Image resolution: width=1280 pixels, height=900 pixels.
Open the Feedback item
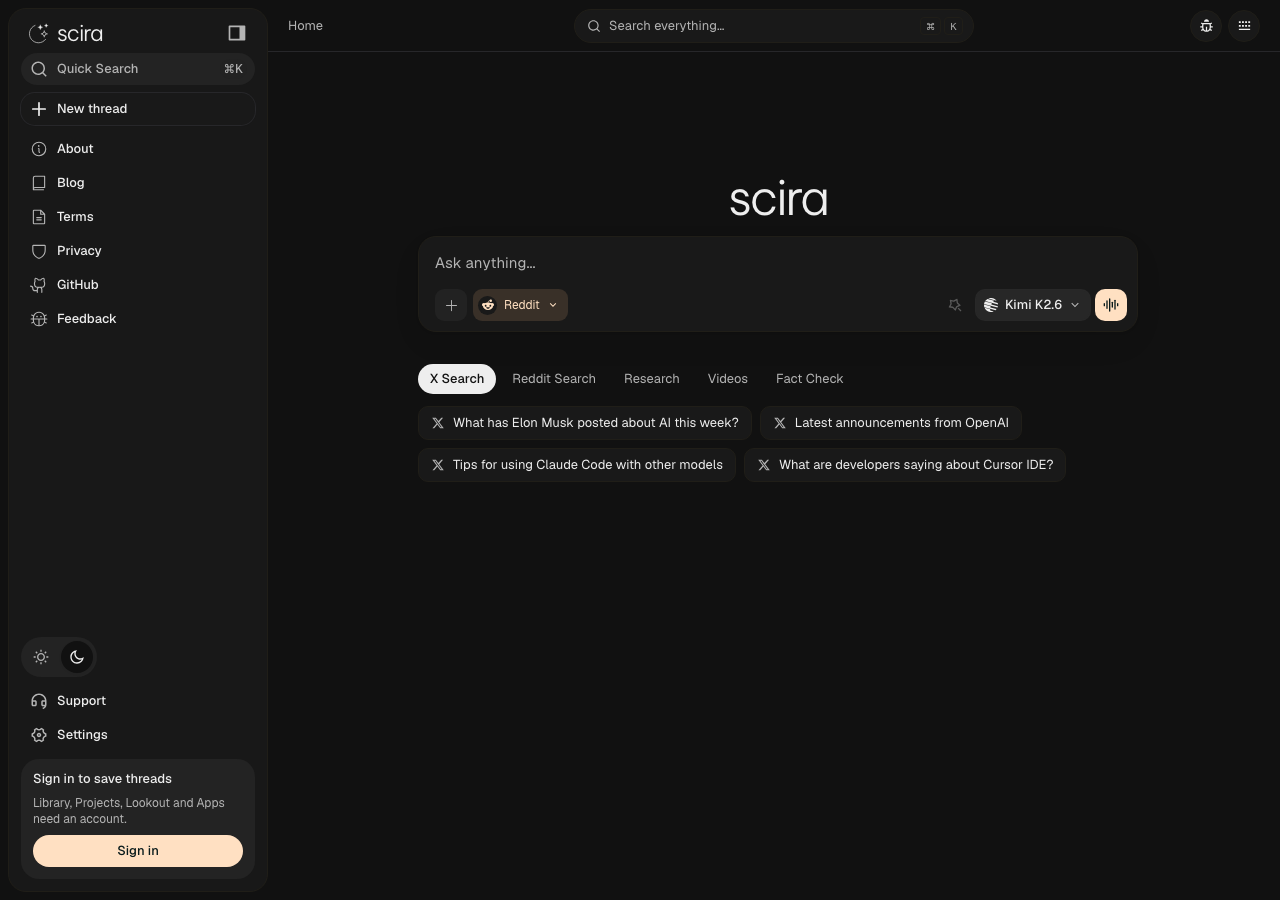click(138, 319)
